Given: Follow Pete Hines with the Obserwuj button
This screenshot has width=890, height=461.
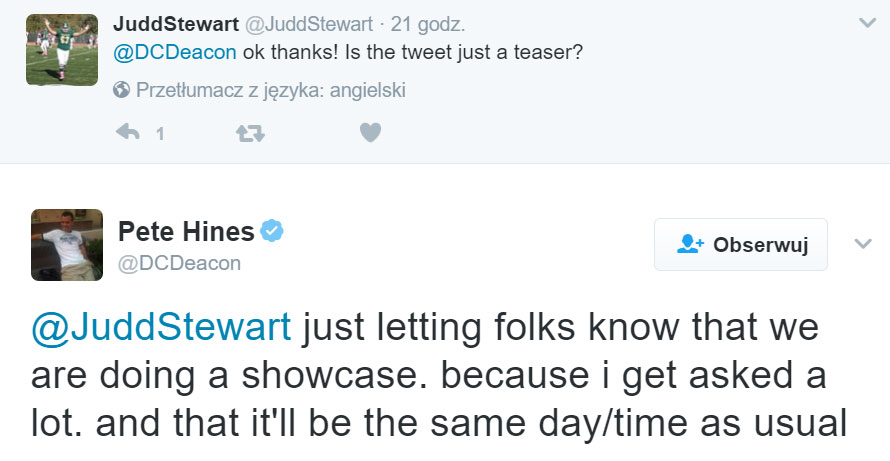Looking at the screenshot, I should tap(741, 244).
